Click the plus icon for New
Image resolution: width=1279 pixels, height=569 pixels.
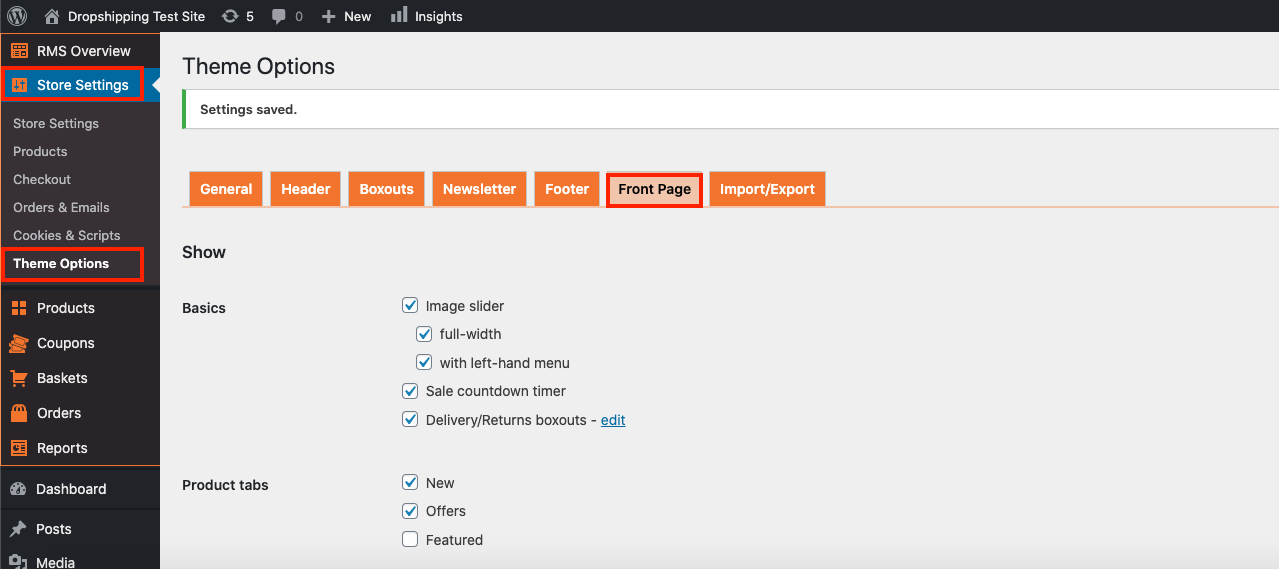pos(328,16)
